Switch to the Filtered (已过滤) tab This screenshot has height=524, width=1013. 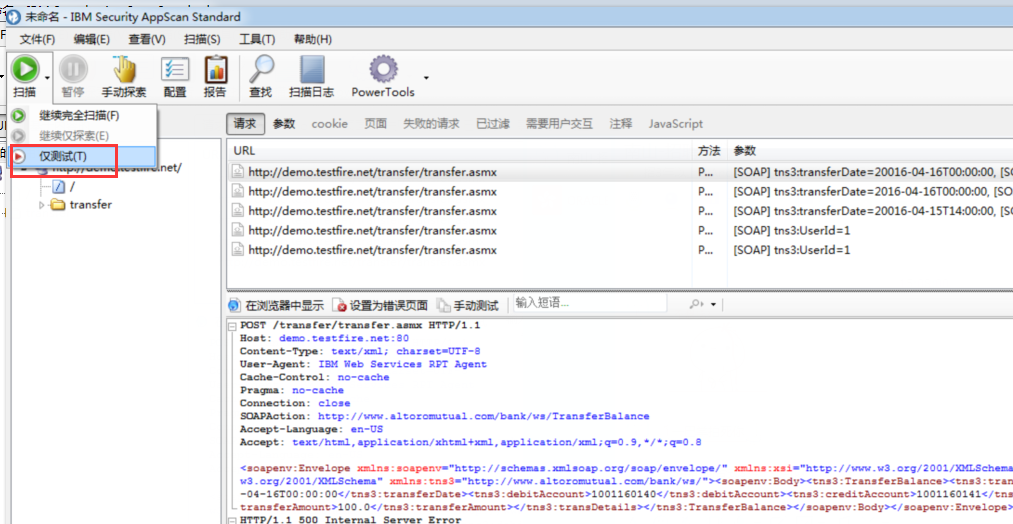pyautogui.click(x=493, y=123)
